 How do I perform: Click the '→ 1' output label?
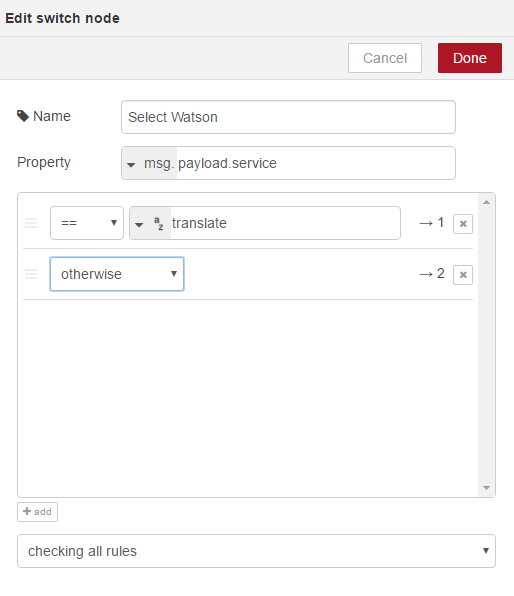click(432, 223)
